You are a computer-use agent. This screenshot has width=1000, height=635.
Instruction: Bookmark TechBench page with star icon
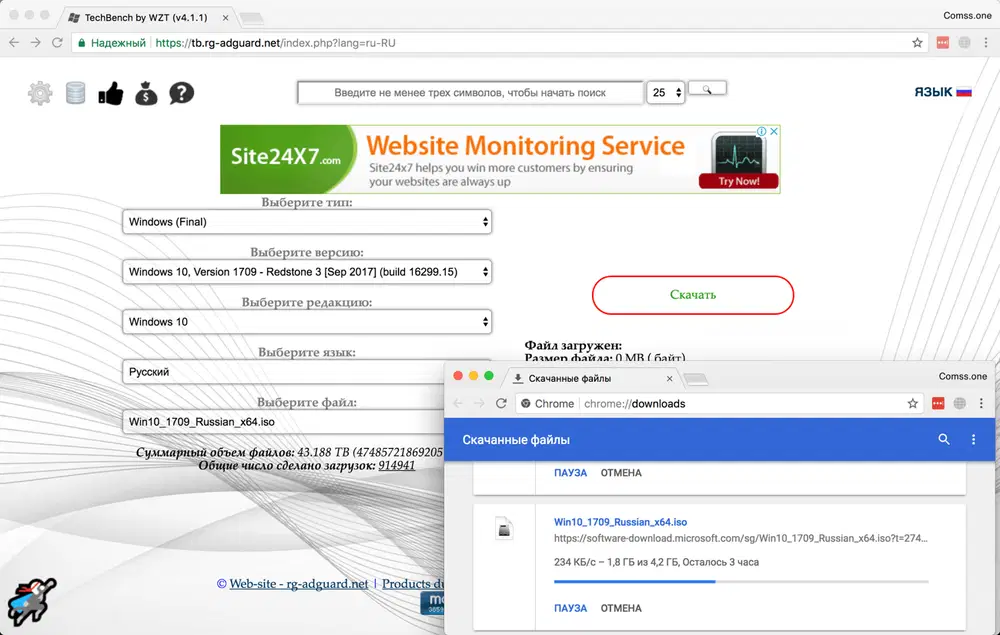pos(917,43)
